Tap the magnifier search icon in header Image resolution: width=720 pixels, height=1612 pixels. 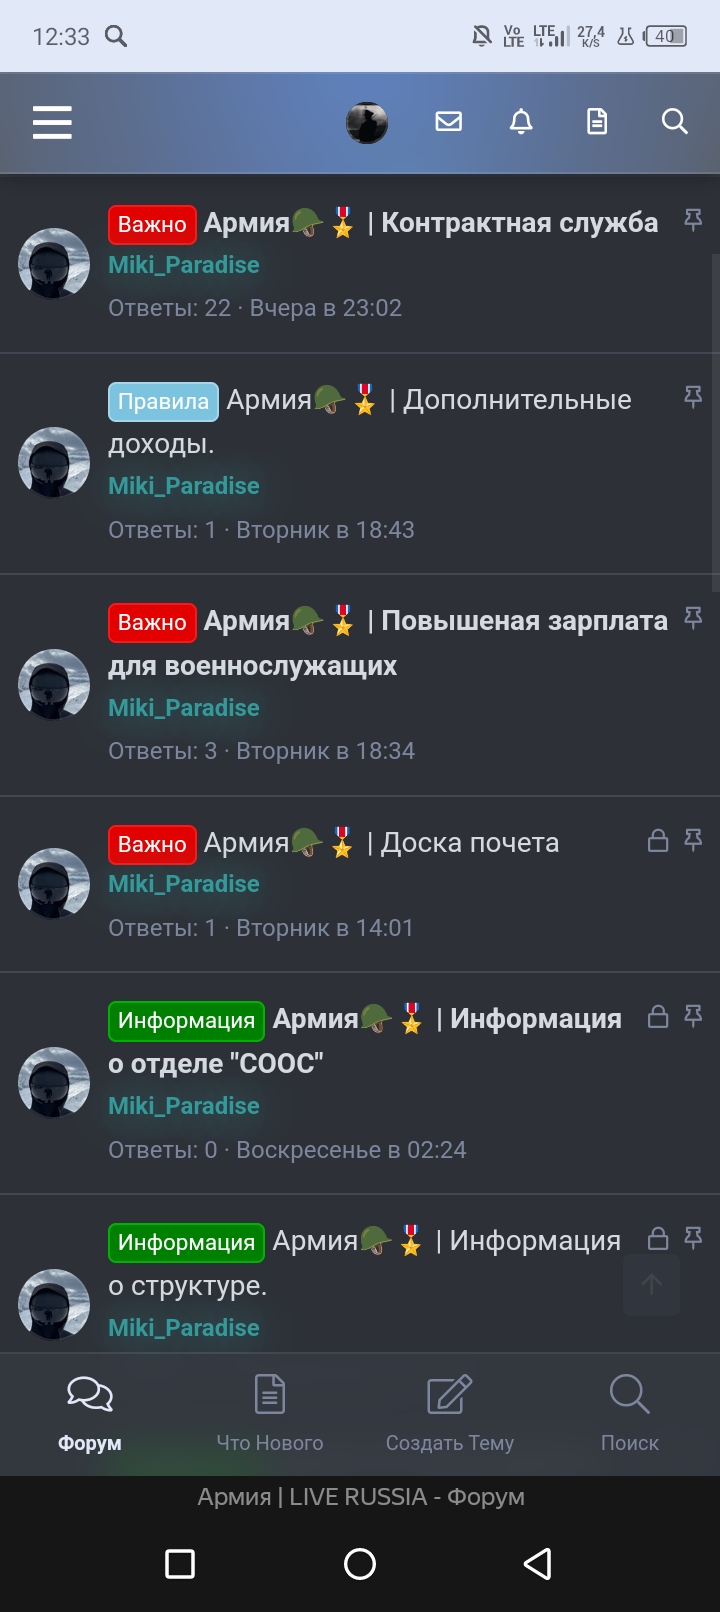[675, 122]
